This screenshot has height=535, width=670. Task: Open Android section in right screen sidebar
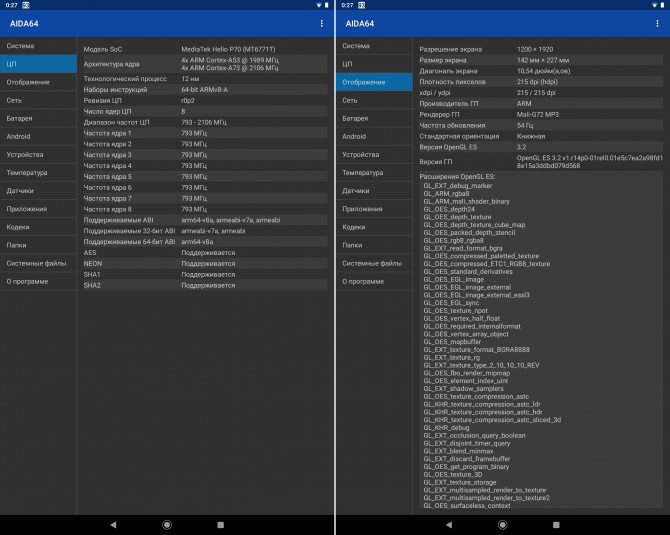(374, 136)
